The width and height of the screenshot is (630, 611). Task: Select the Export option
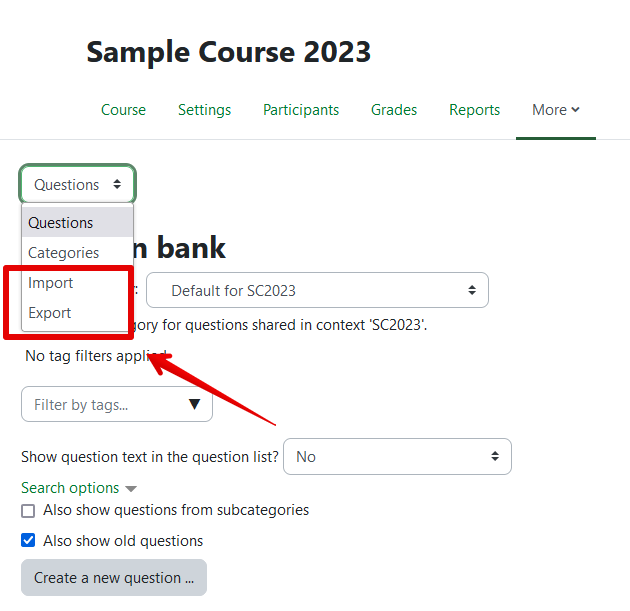[50, 313]
